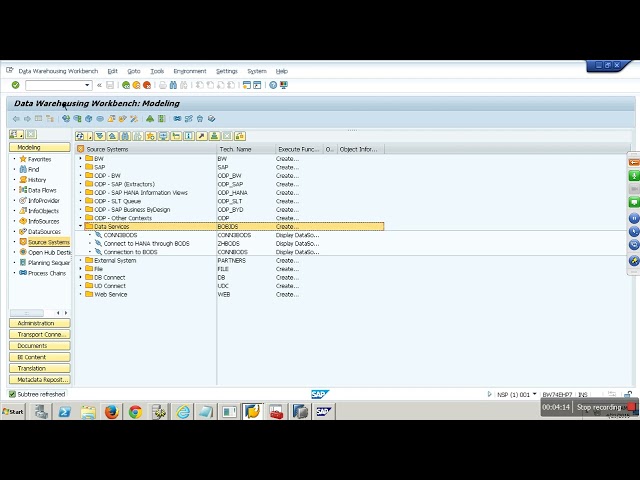Expand the ODP - SLT Queue folder
This screenshot has height=480, width=640.
(80, 201)
